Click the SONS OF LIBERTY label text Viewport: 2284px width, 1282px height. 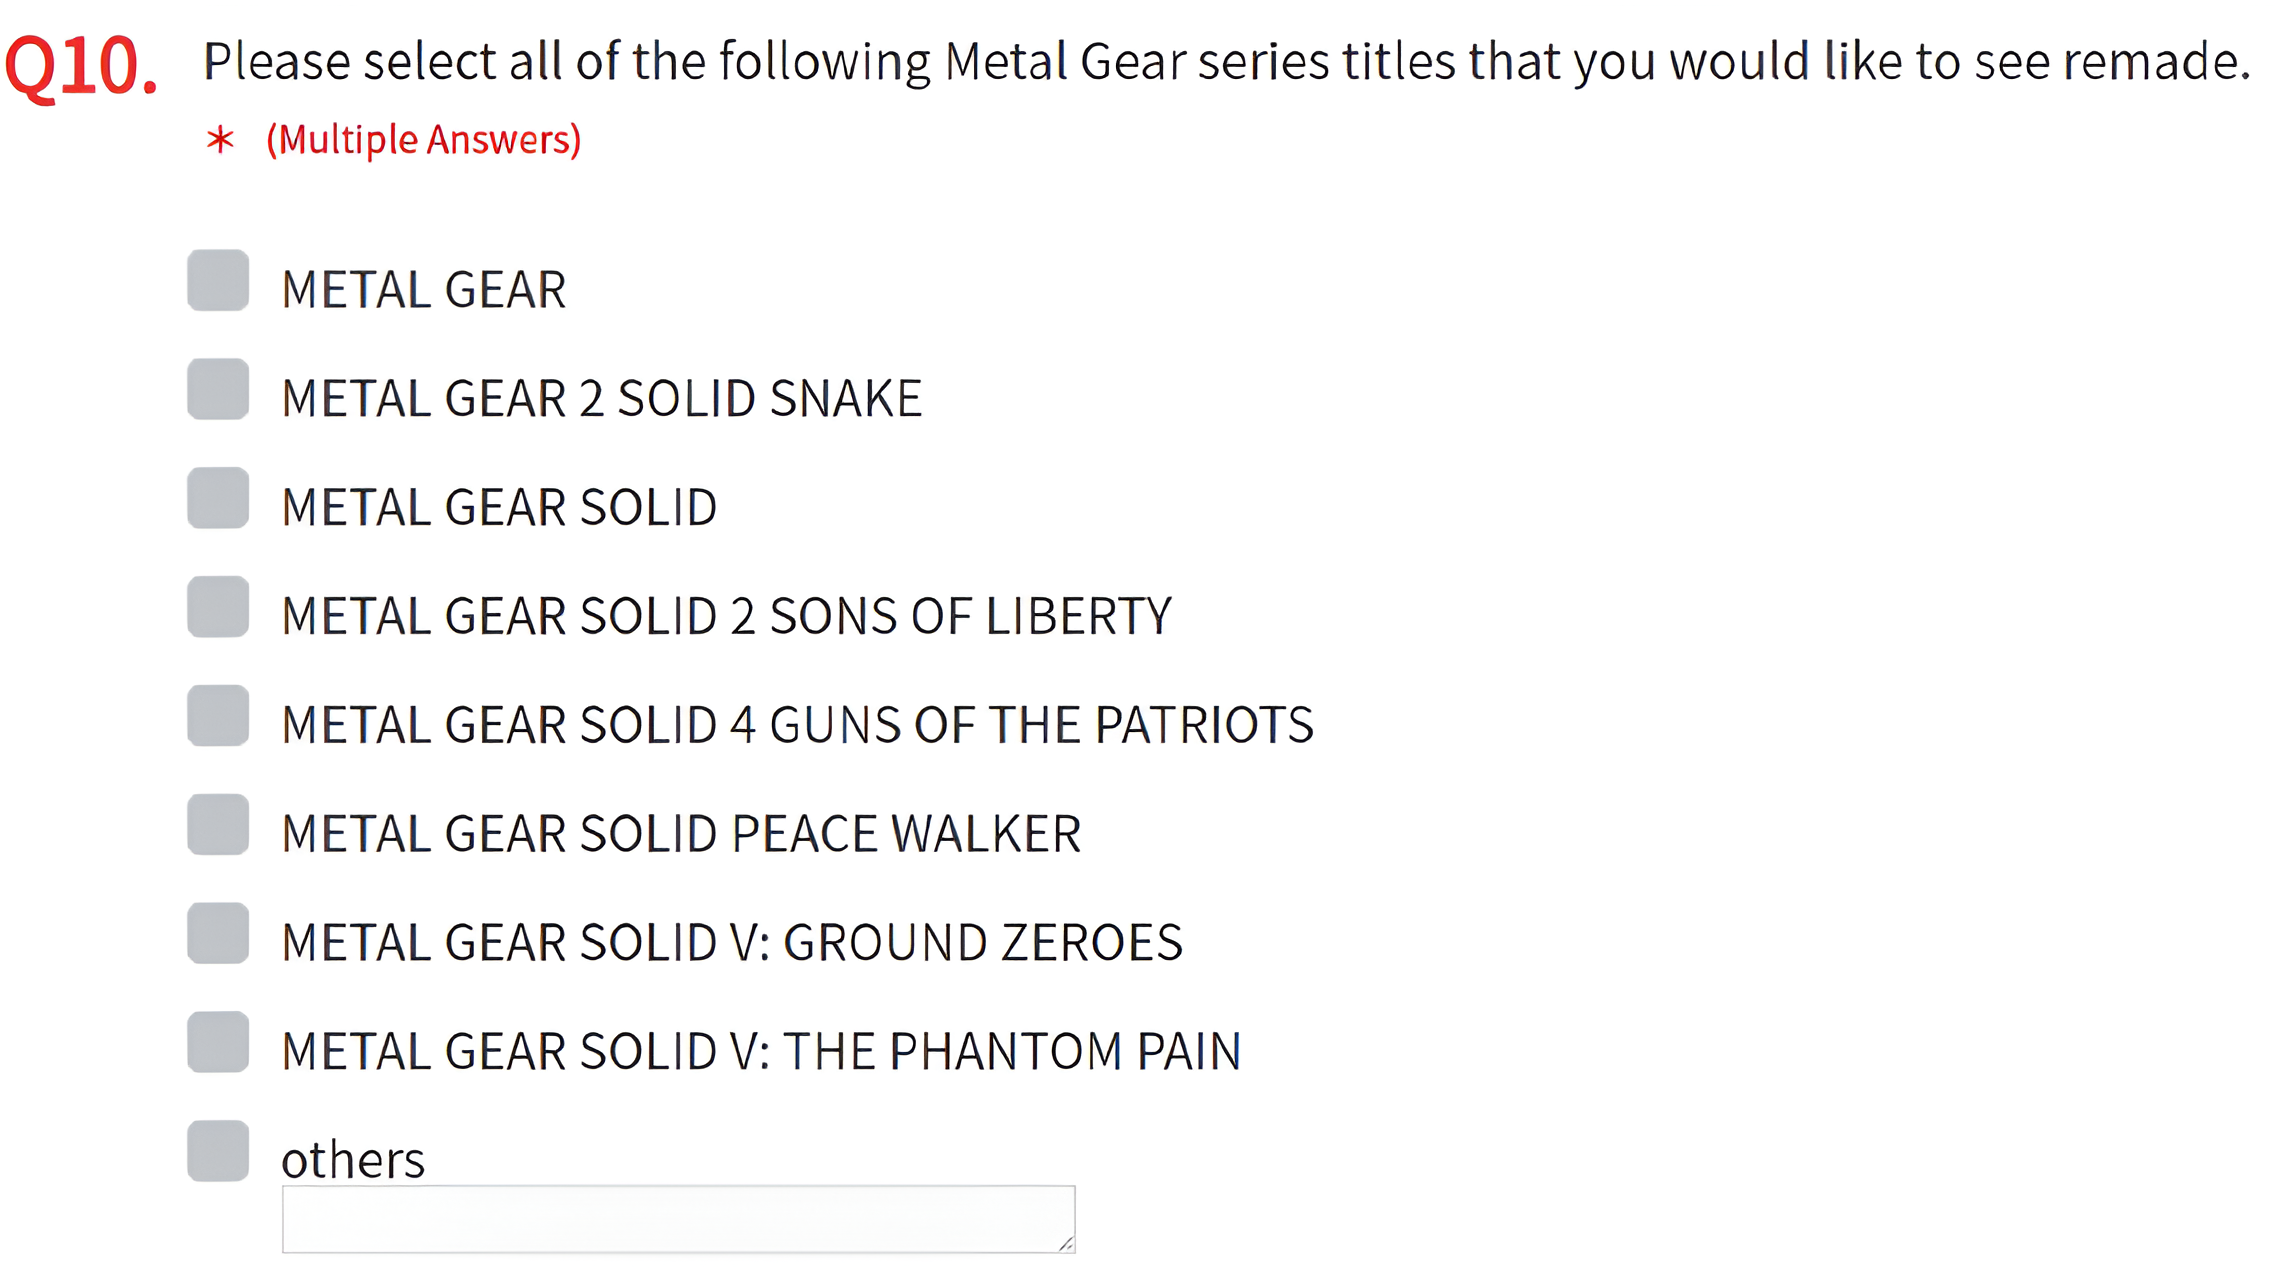pyautogui.click(x=726, y=616)
